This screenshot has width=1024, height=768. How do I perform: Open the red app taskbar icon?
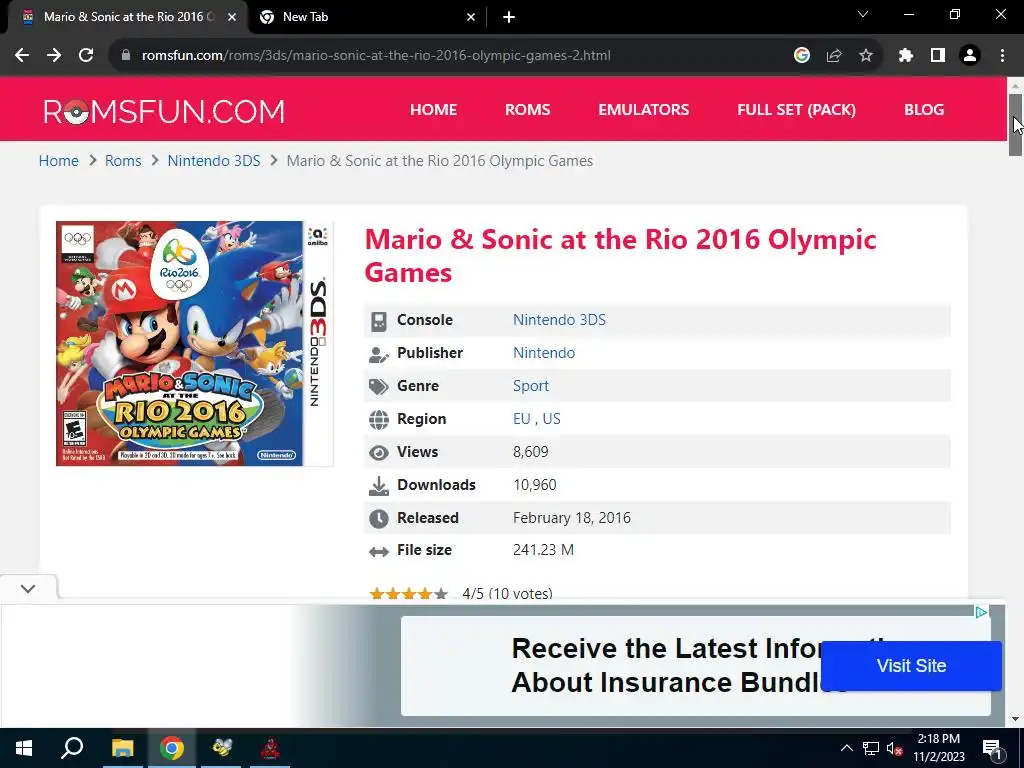tap(270, 748)
